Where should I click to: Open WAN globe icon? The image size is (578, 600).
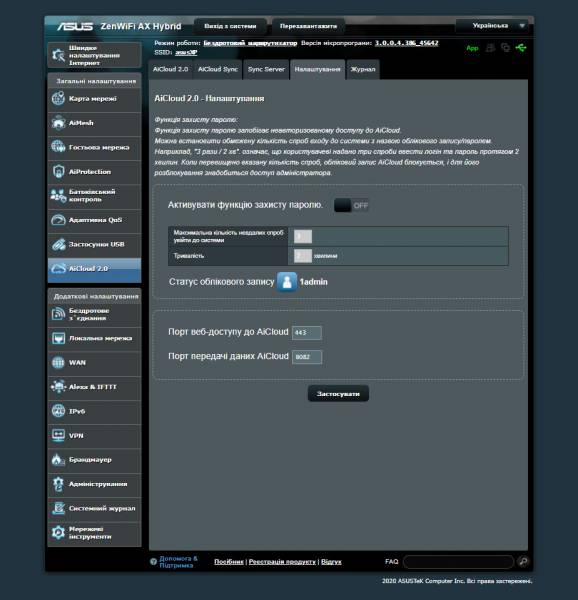58,362
